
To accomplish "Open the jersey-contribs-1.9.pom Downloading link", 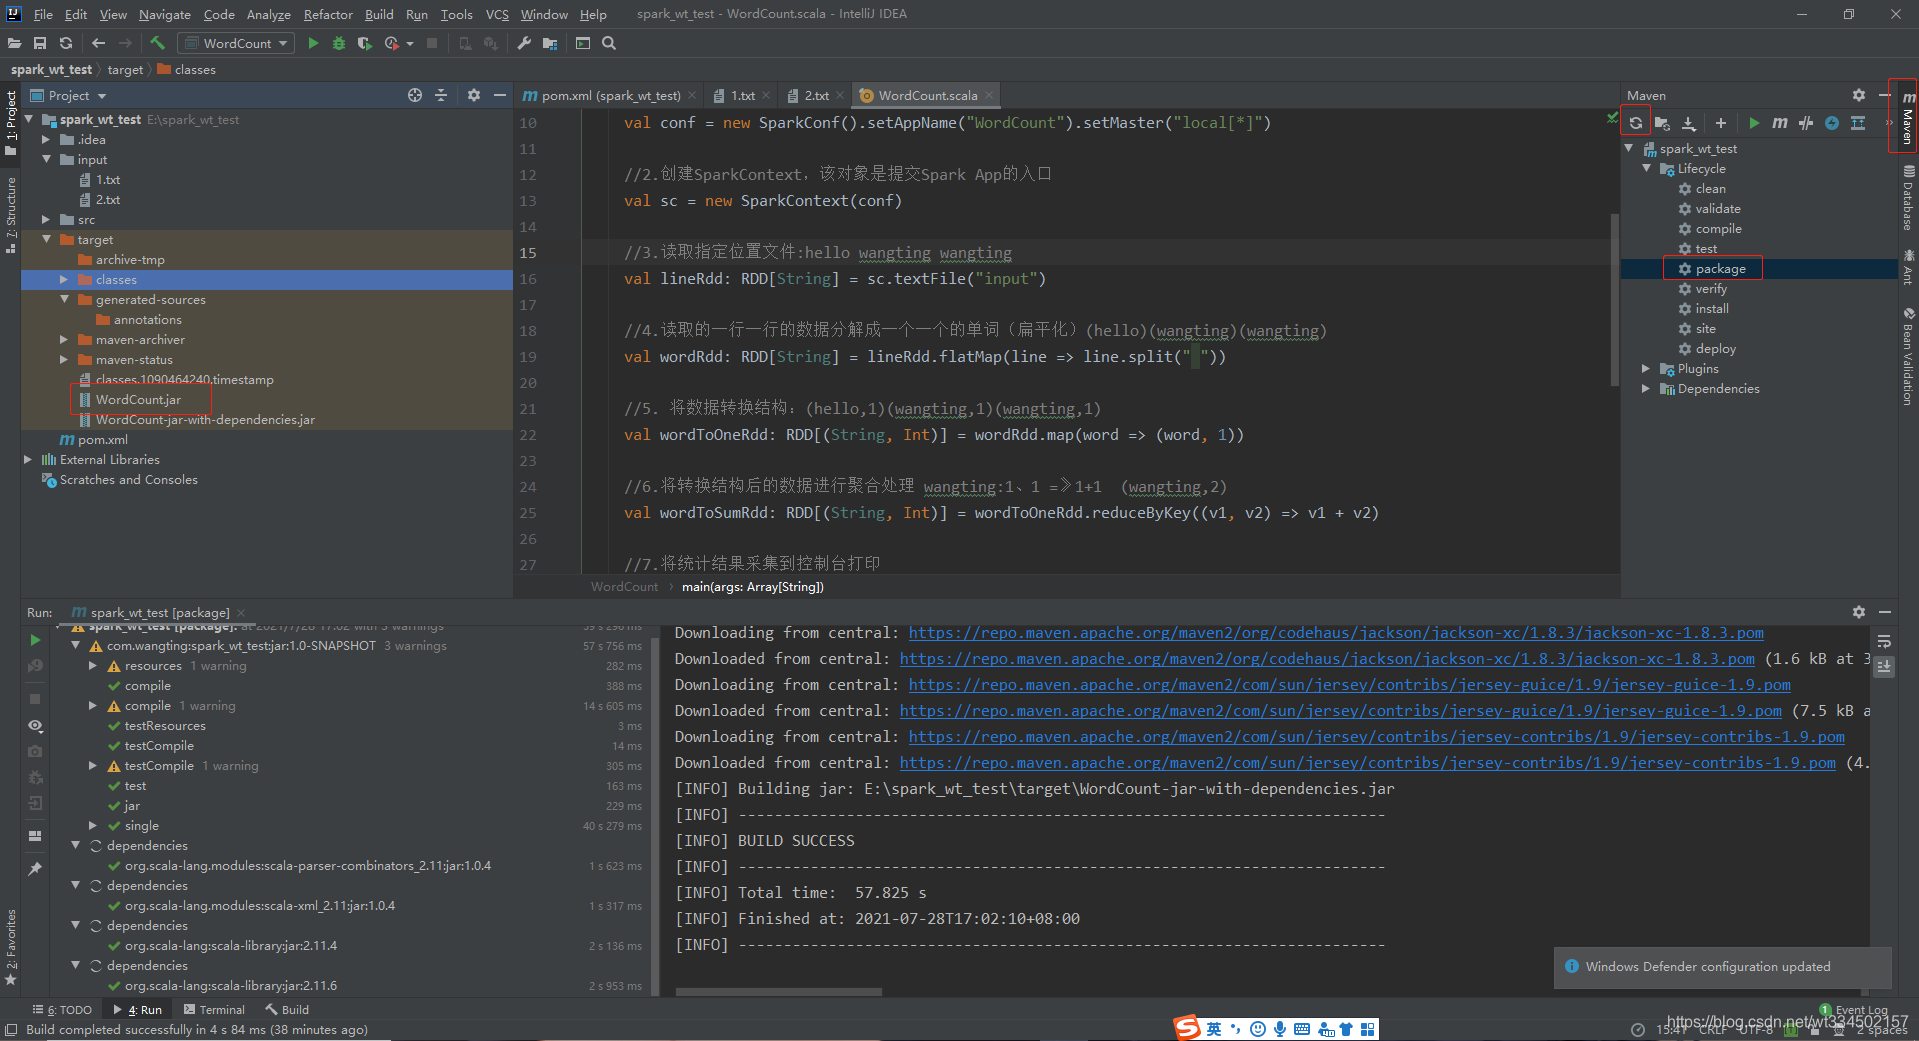I will click(1377, 737).
